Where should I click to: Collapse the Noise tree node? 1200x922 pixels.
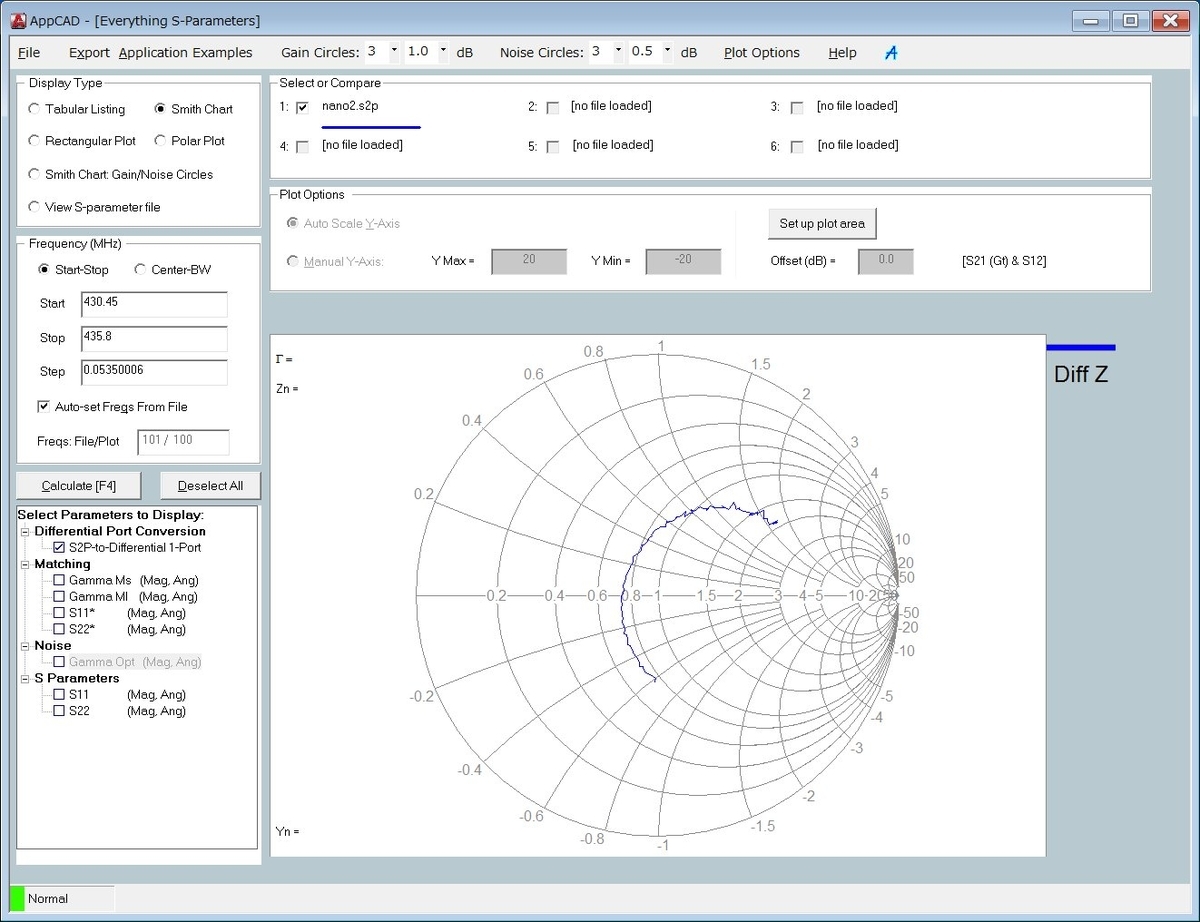tap(27, 646)
